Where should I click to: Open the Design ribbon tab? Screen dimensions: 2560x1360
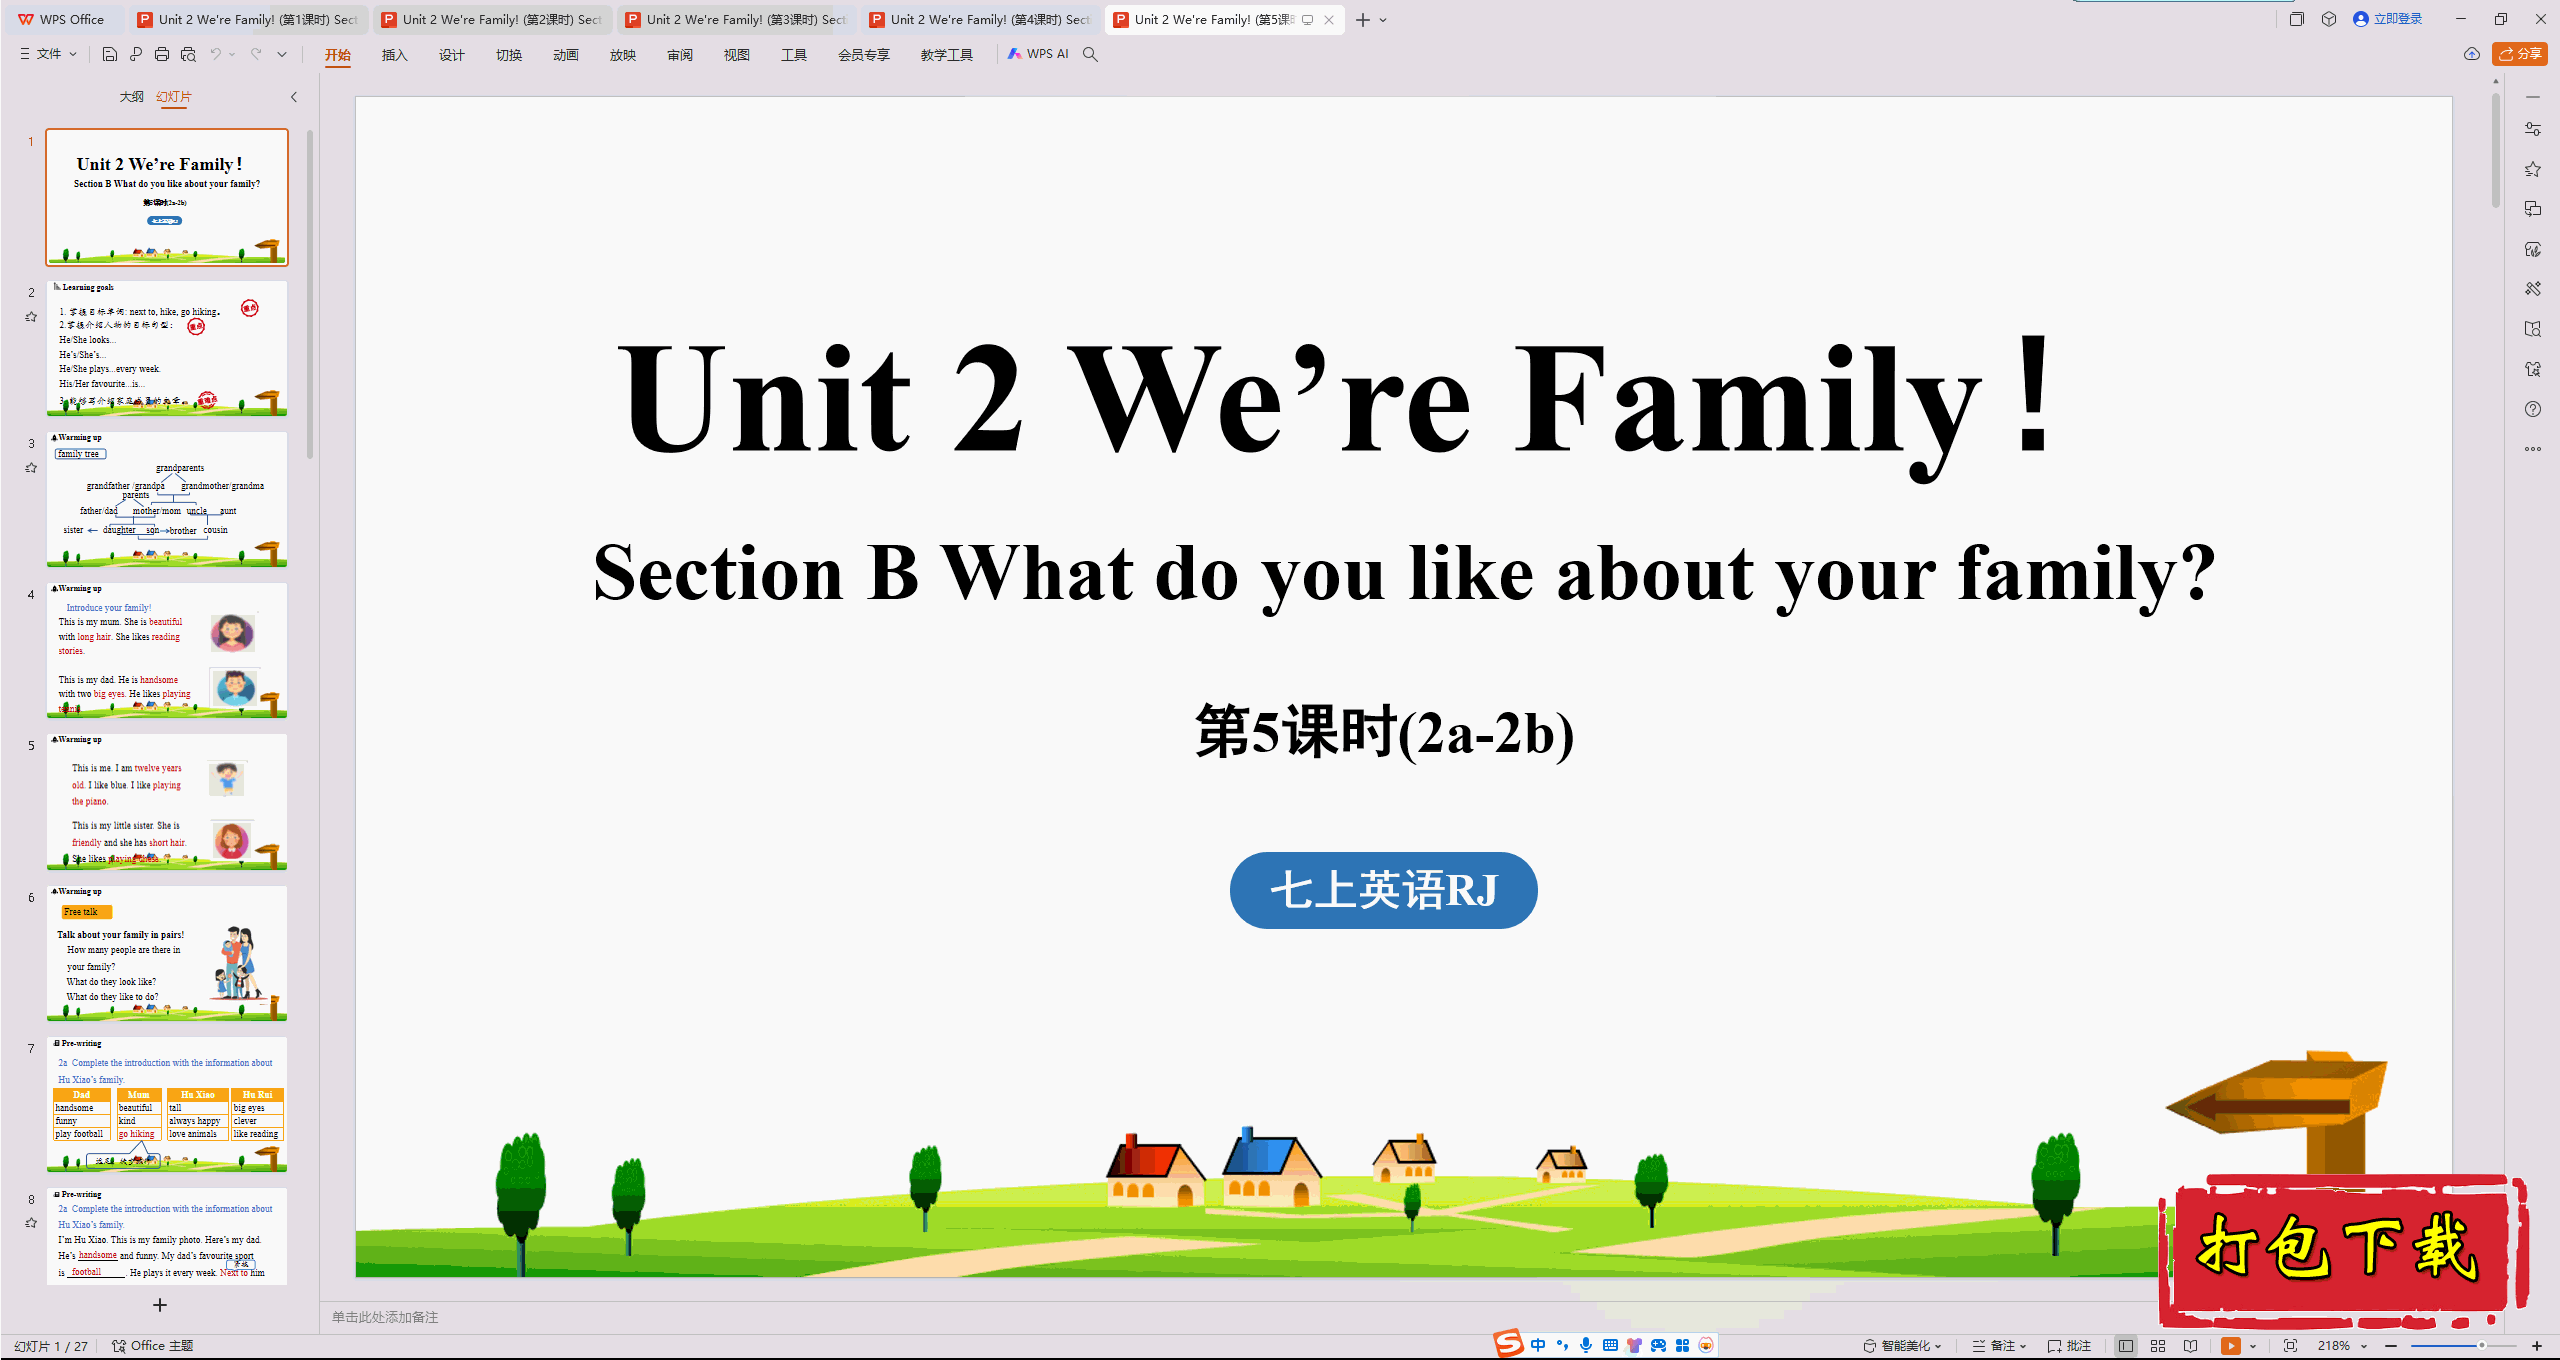pyautogui.click(x=452, y=55)
